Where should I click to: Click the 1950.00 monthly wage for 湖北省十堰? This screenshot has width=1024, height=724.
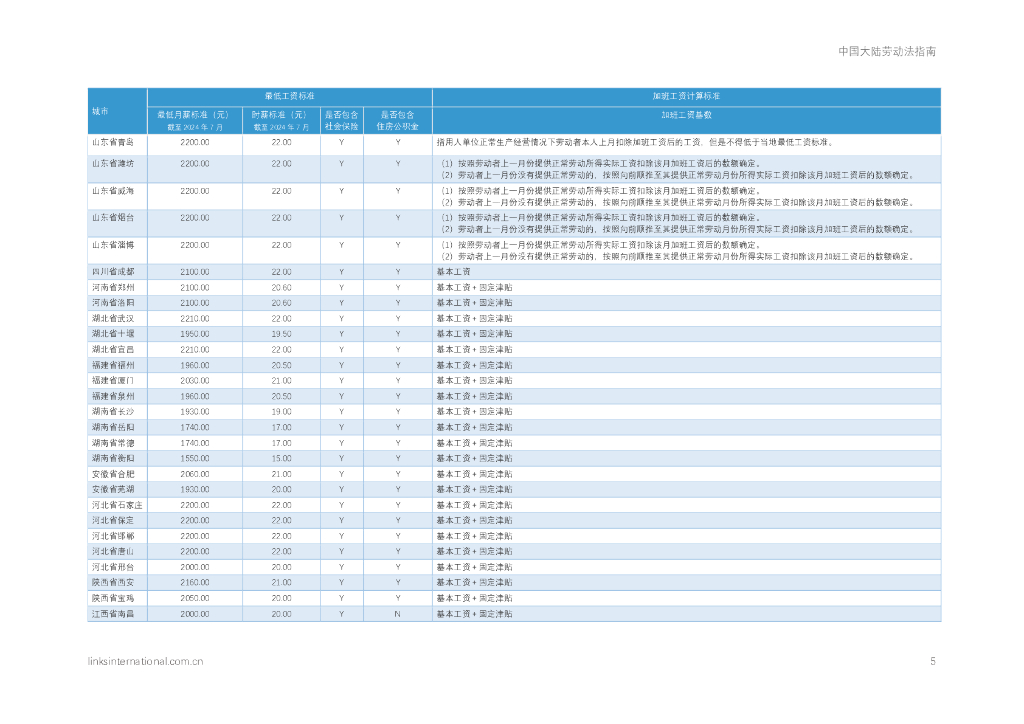pos(195,334)
